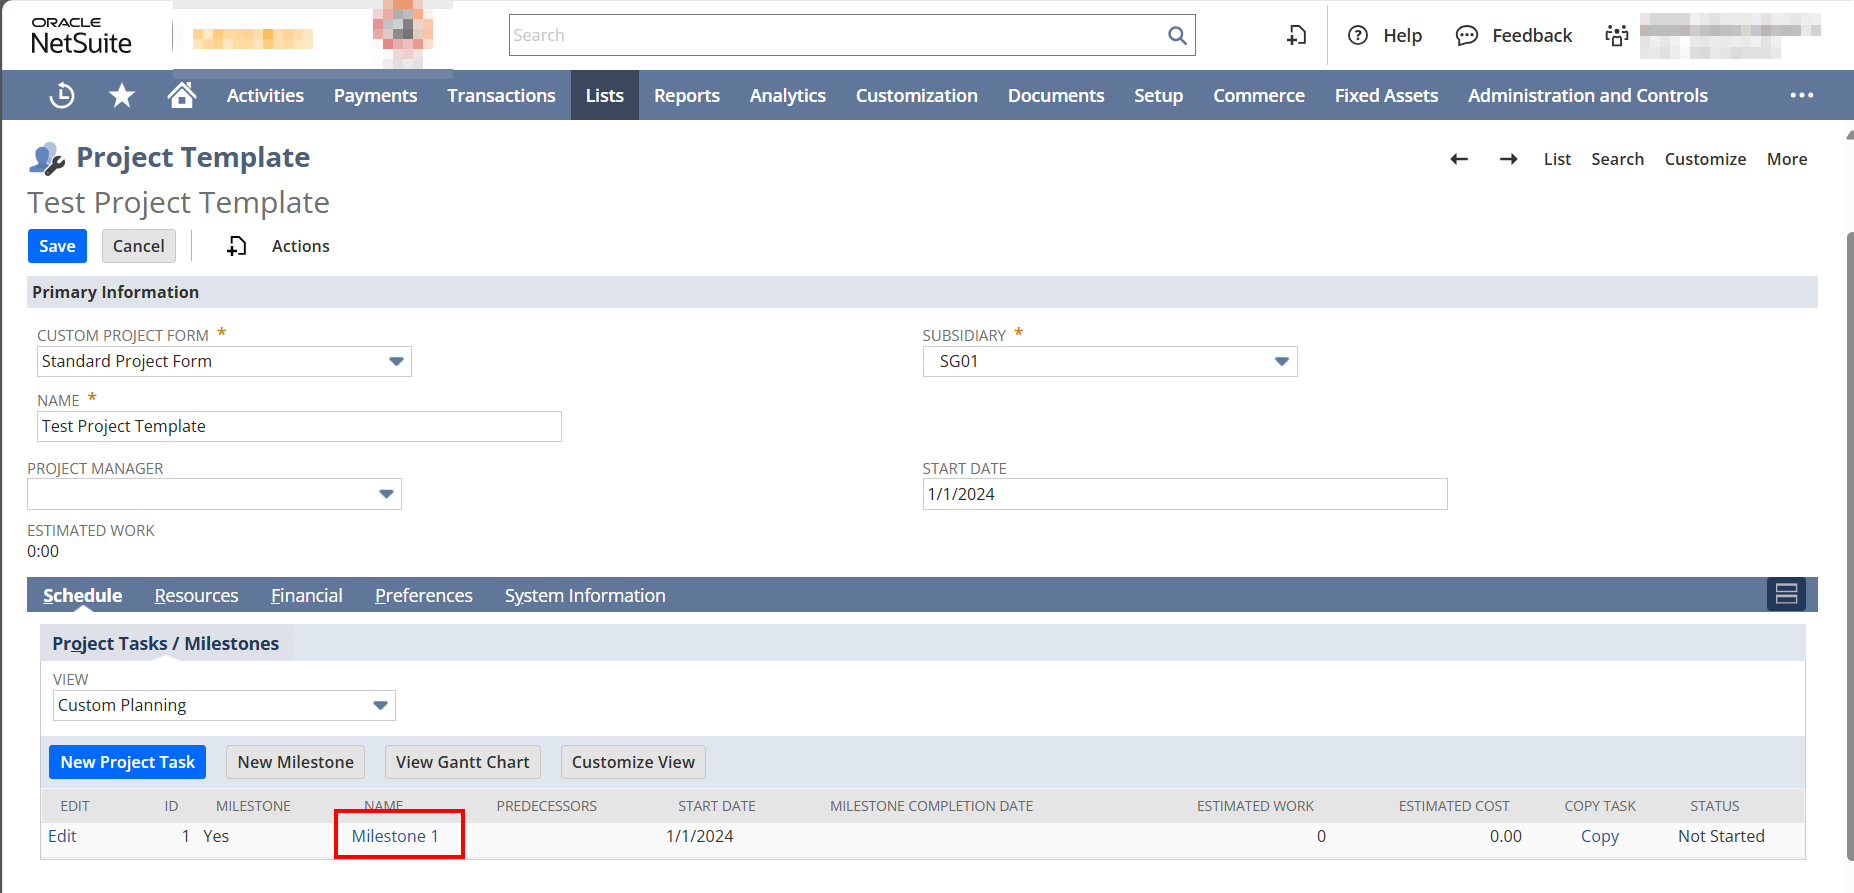1854x893 pixels.
Task: Go to the Home icon
Action: (181, 96)
